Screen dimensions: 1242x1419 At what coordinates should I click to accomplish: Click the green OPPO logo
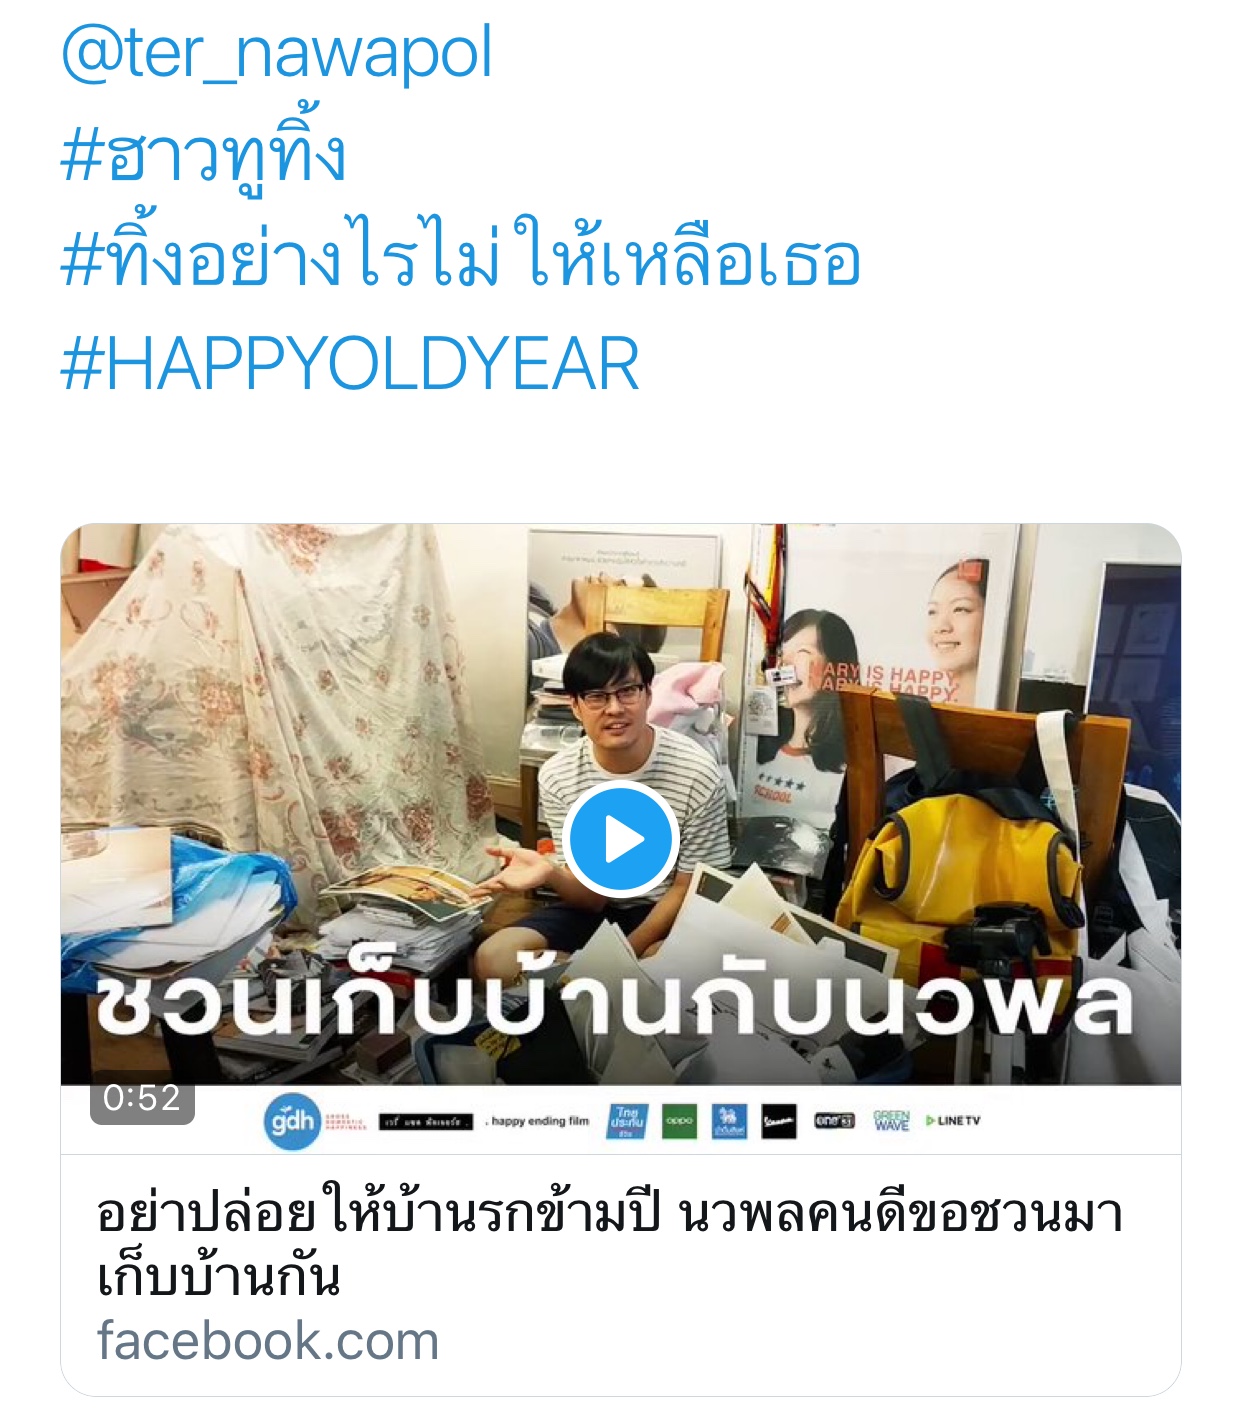coord(679,1121)
